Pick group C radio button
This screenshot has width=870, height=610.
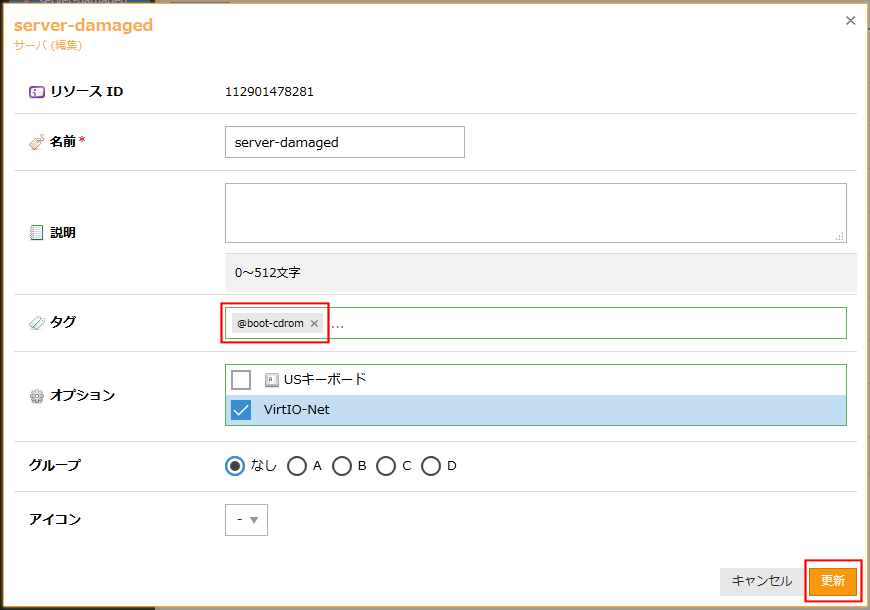click(x=386, y=466)
